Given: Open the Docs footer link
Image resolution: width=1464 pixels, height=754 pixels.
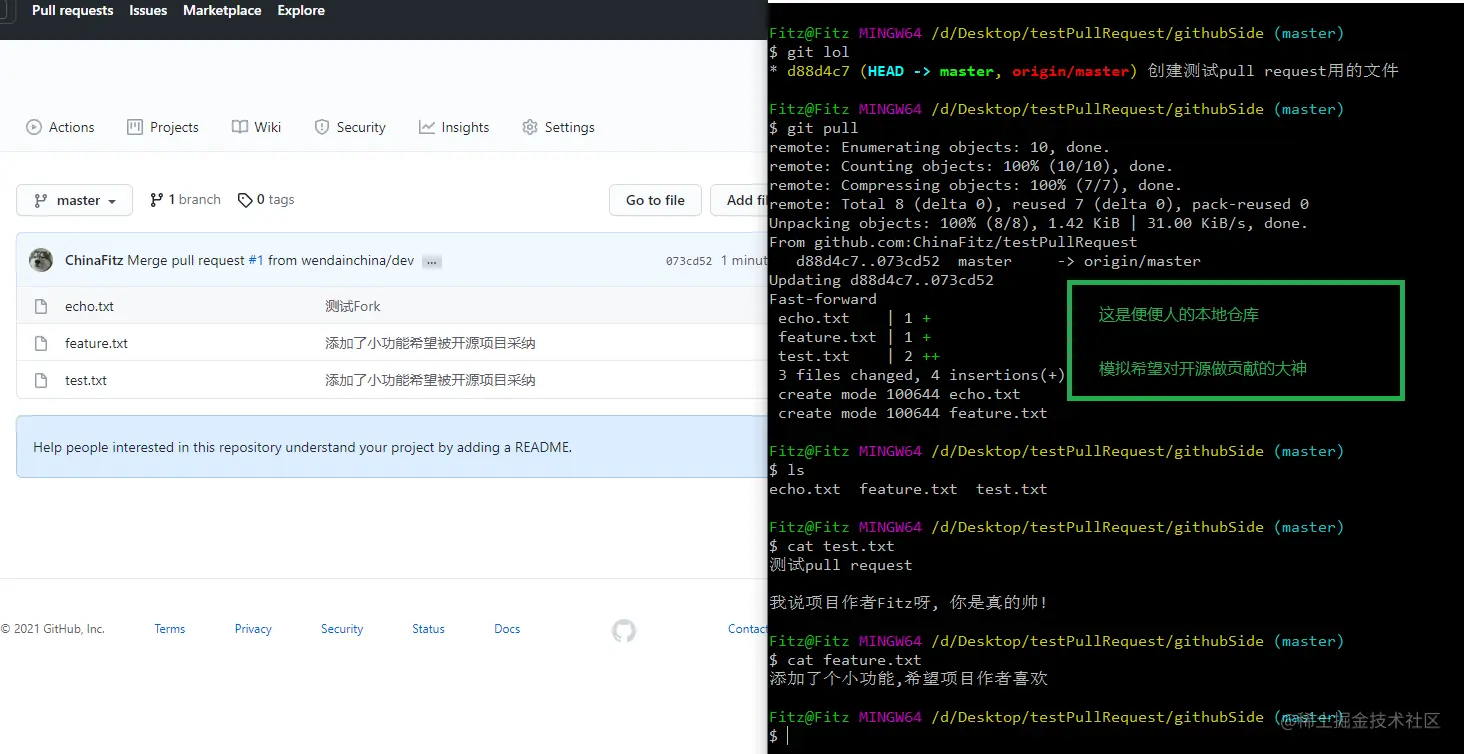Looking at the screenshot, I should 507,629.
